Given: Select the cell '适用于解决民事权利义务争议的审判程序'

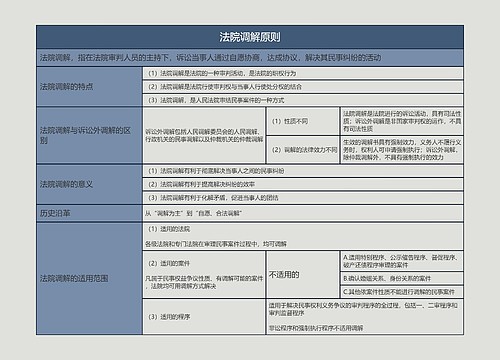Looking at the screenshot, I should (x=365, y=317).
